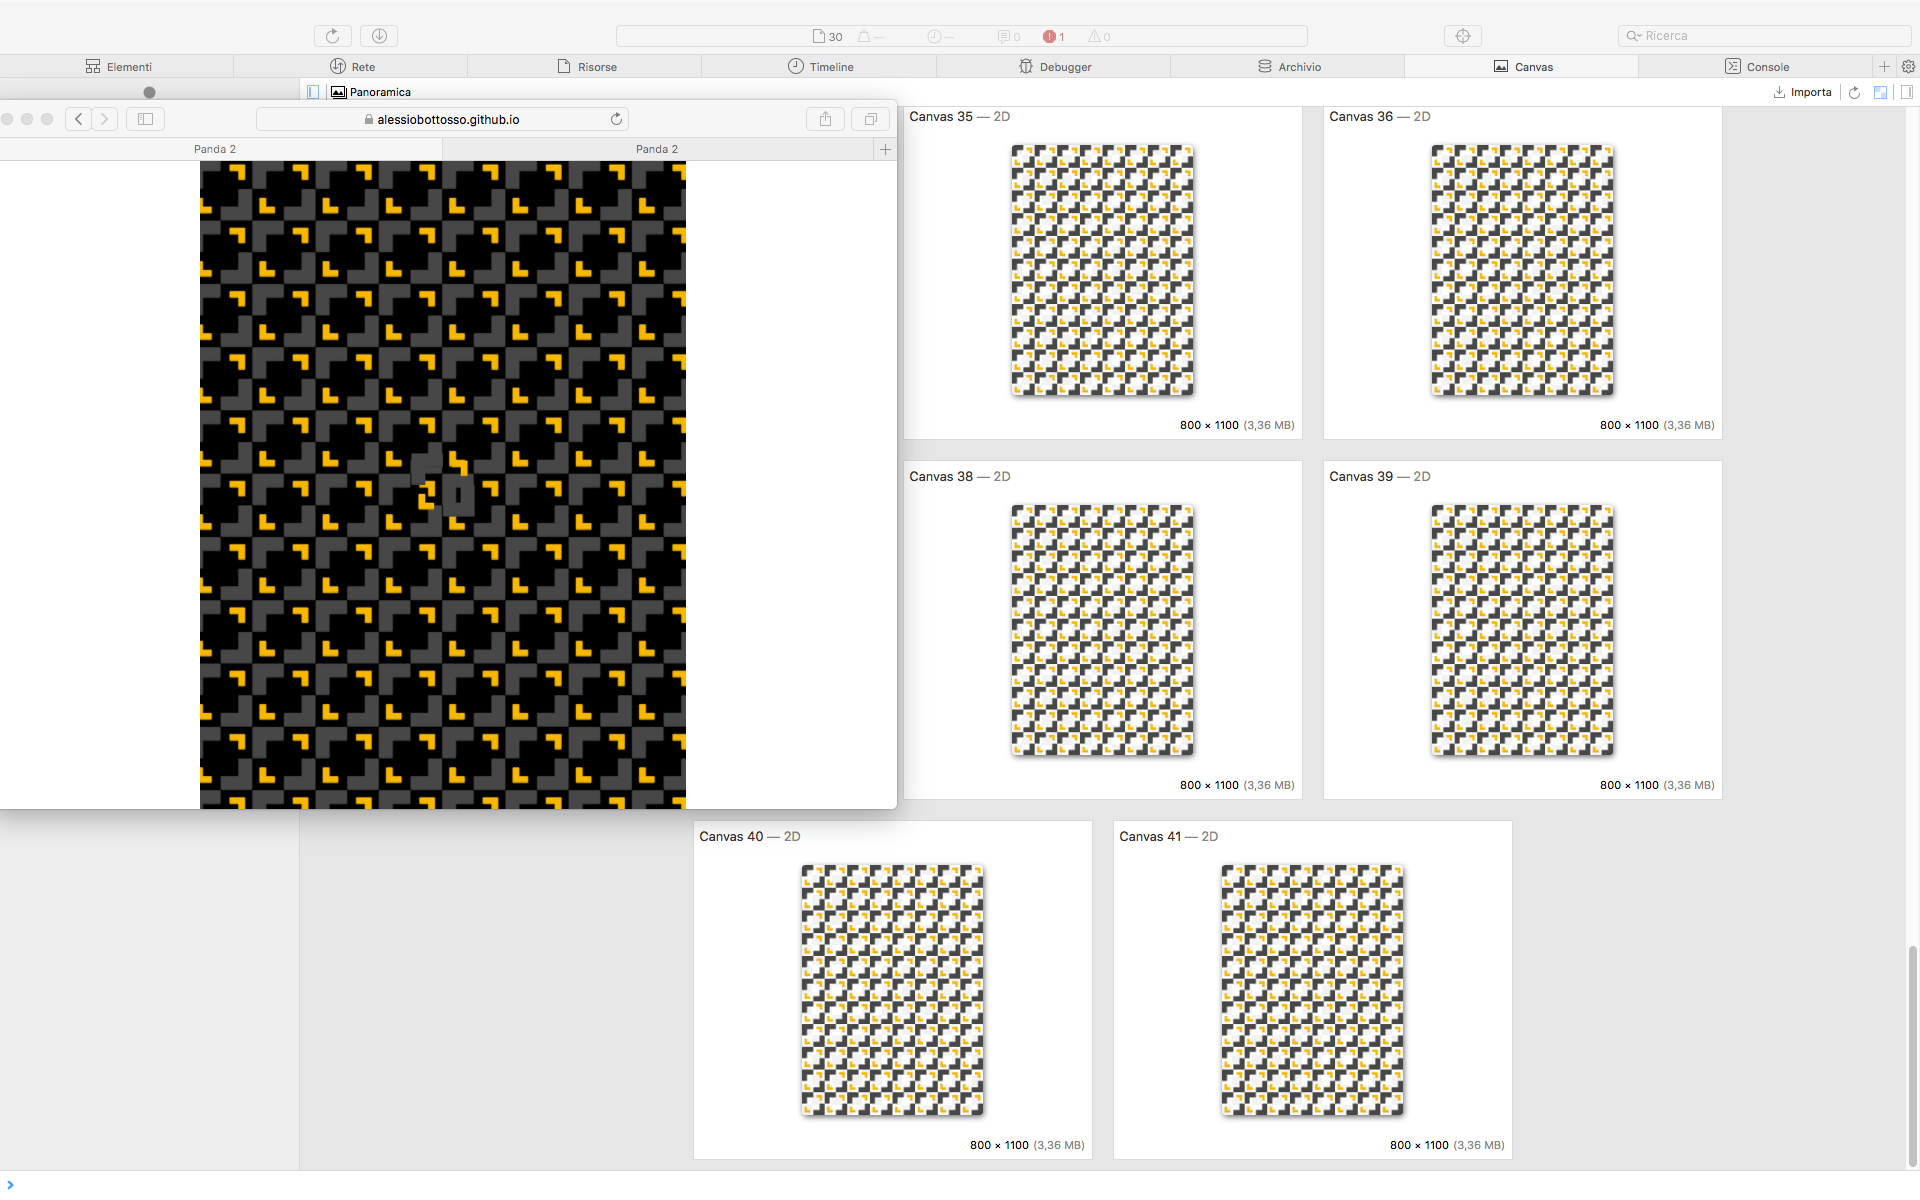This screenshot has height=1200, width=1920.
Task: Click the alessiobottosso.github.io address bar
Action: coord(442,119)
